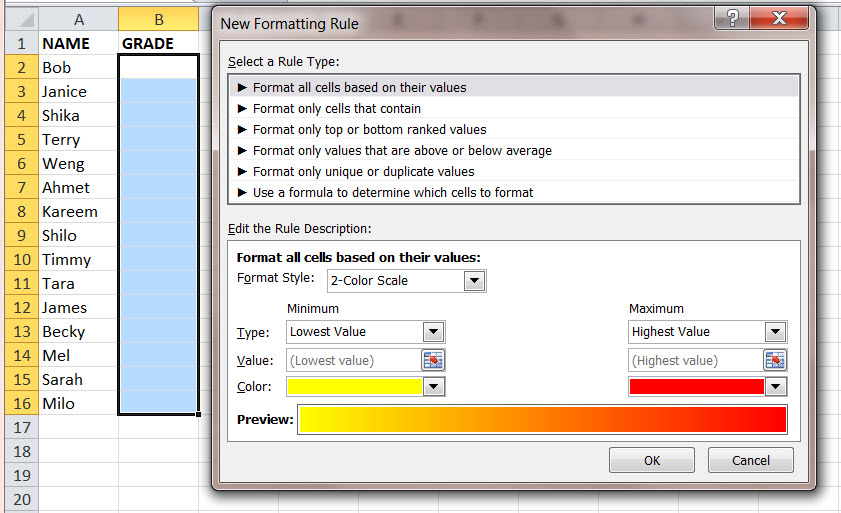841x513 pixels.
Task: Click the OK button
Action: [x=652, y=460]
